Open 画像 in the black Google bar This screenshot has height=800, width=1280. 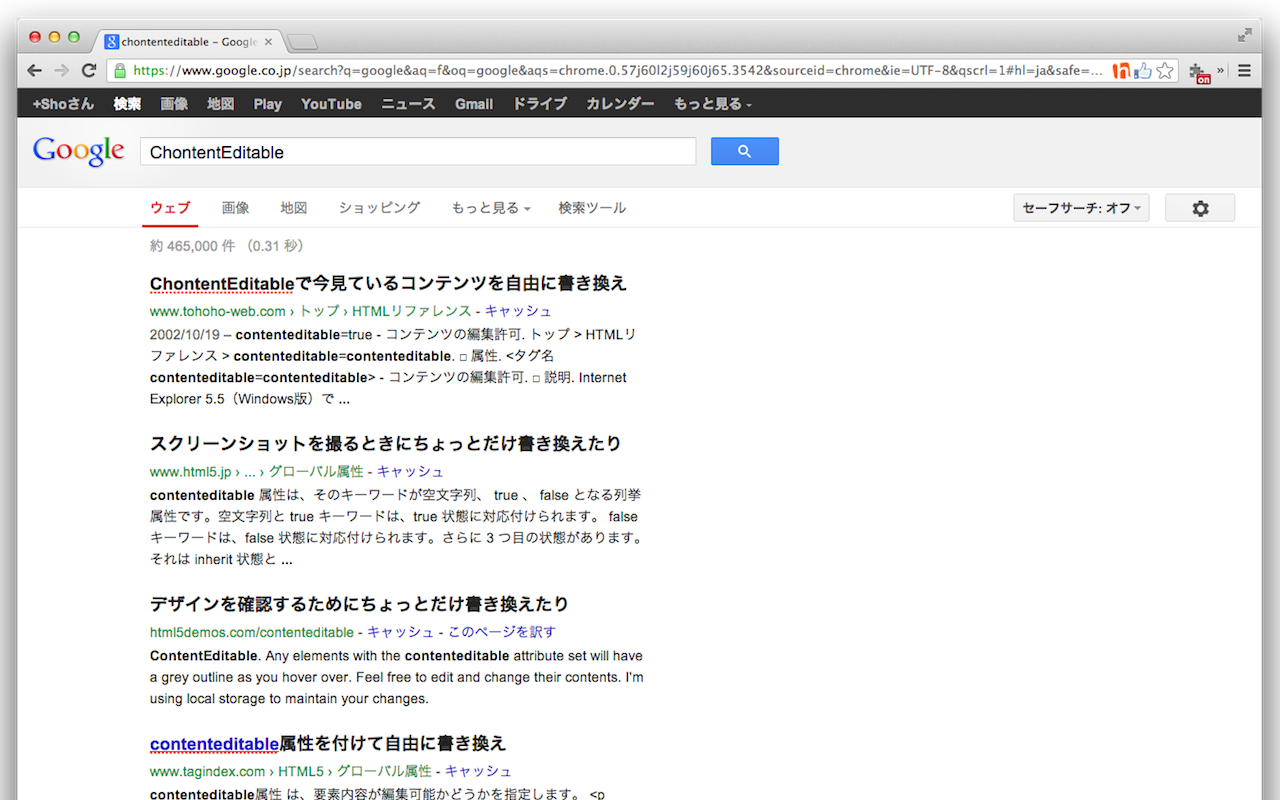174,104
